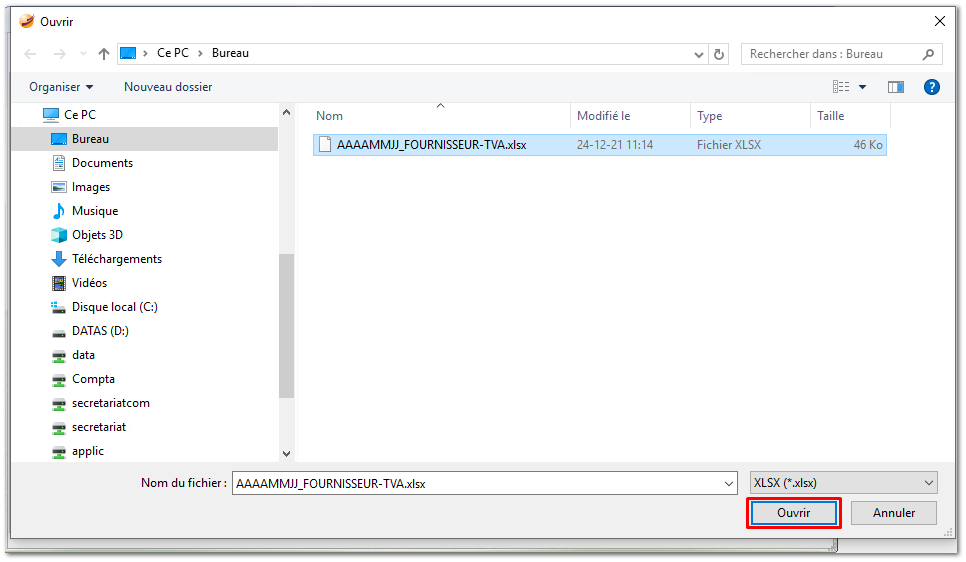Open the Organiser menu
This screenshot has height=562, width=966.
coord(61,87)
